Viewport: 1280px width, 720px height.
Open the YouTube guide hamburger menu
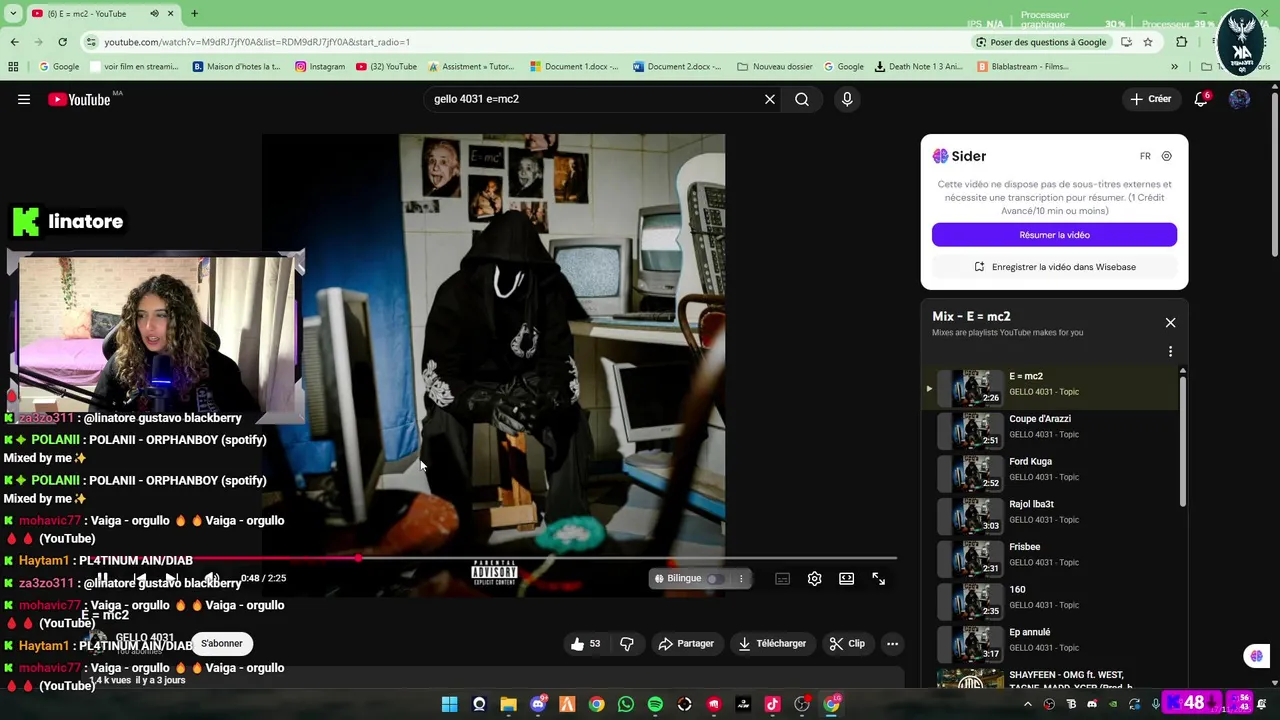click(24, 99)
